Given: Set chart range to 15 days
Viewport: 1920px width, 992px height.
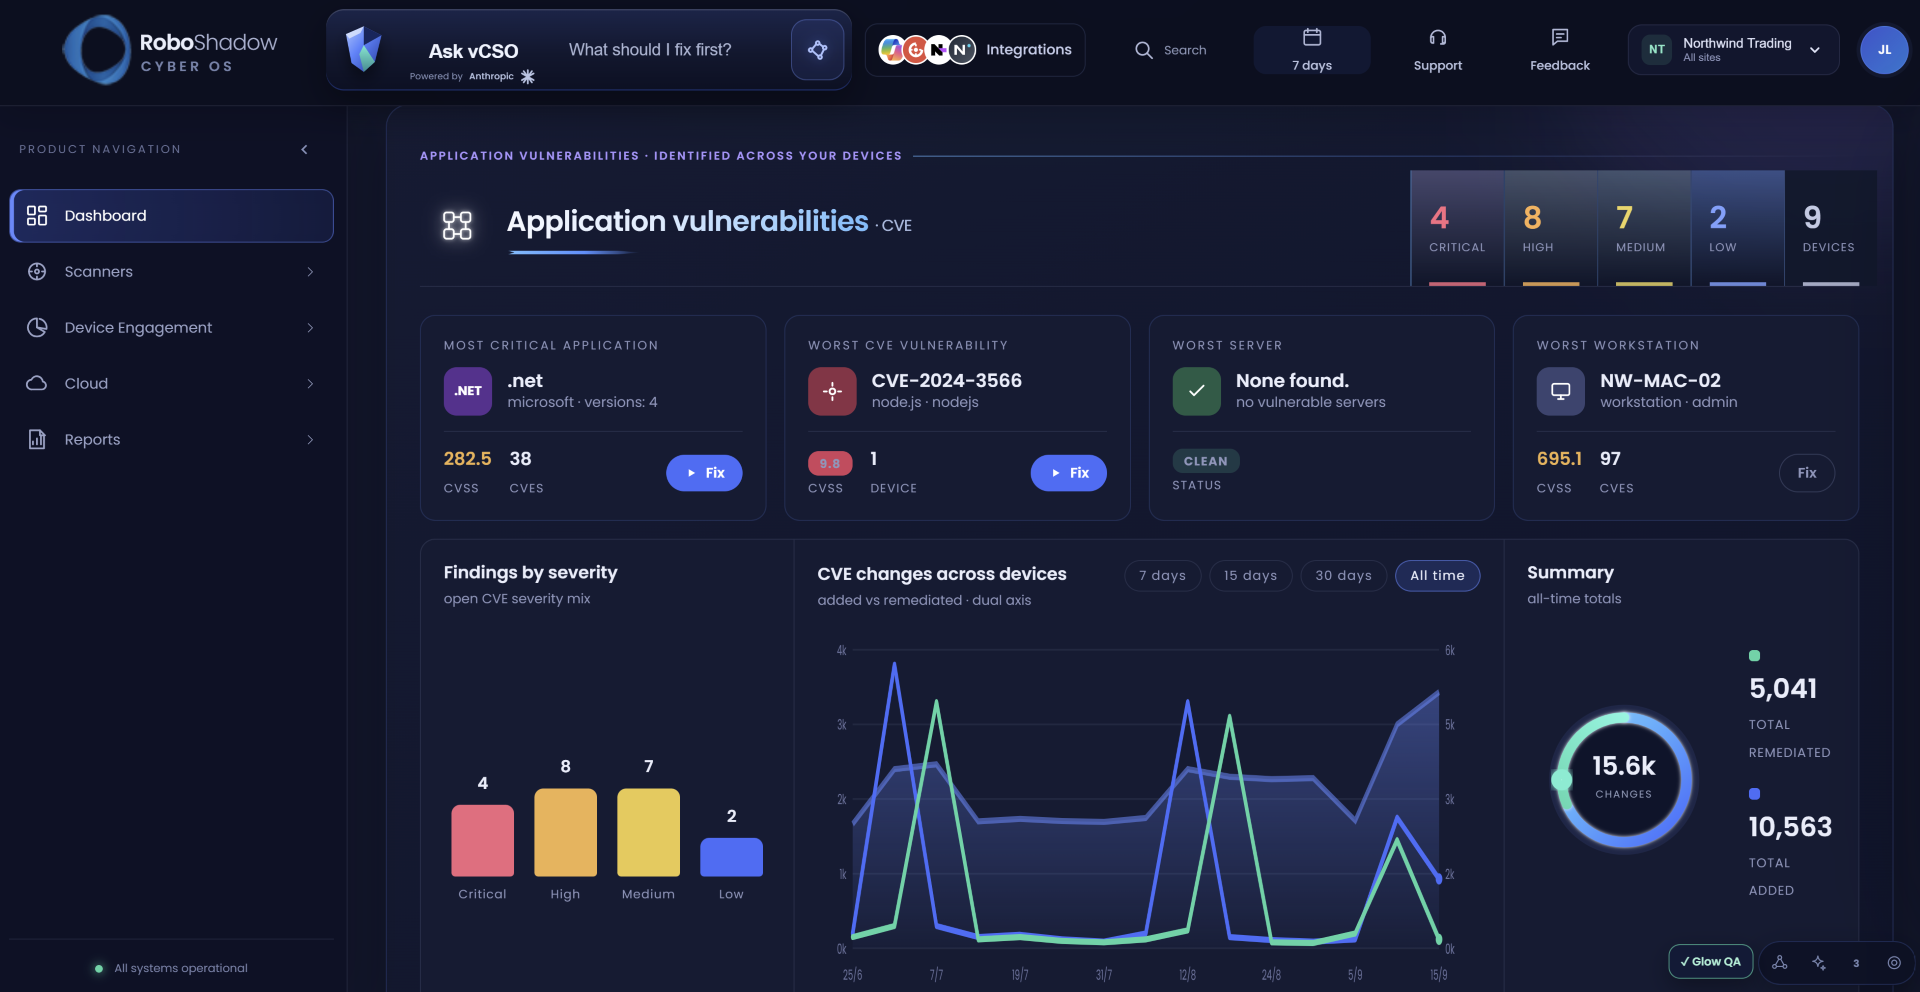Looking at the screenshot, I should coord(1251,576).
